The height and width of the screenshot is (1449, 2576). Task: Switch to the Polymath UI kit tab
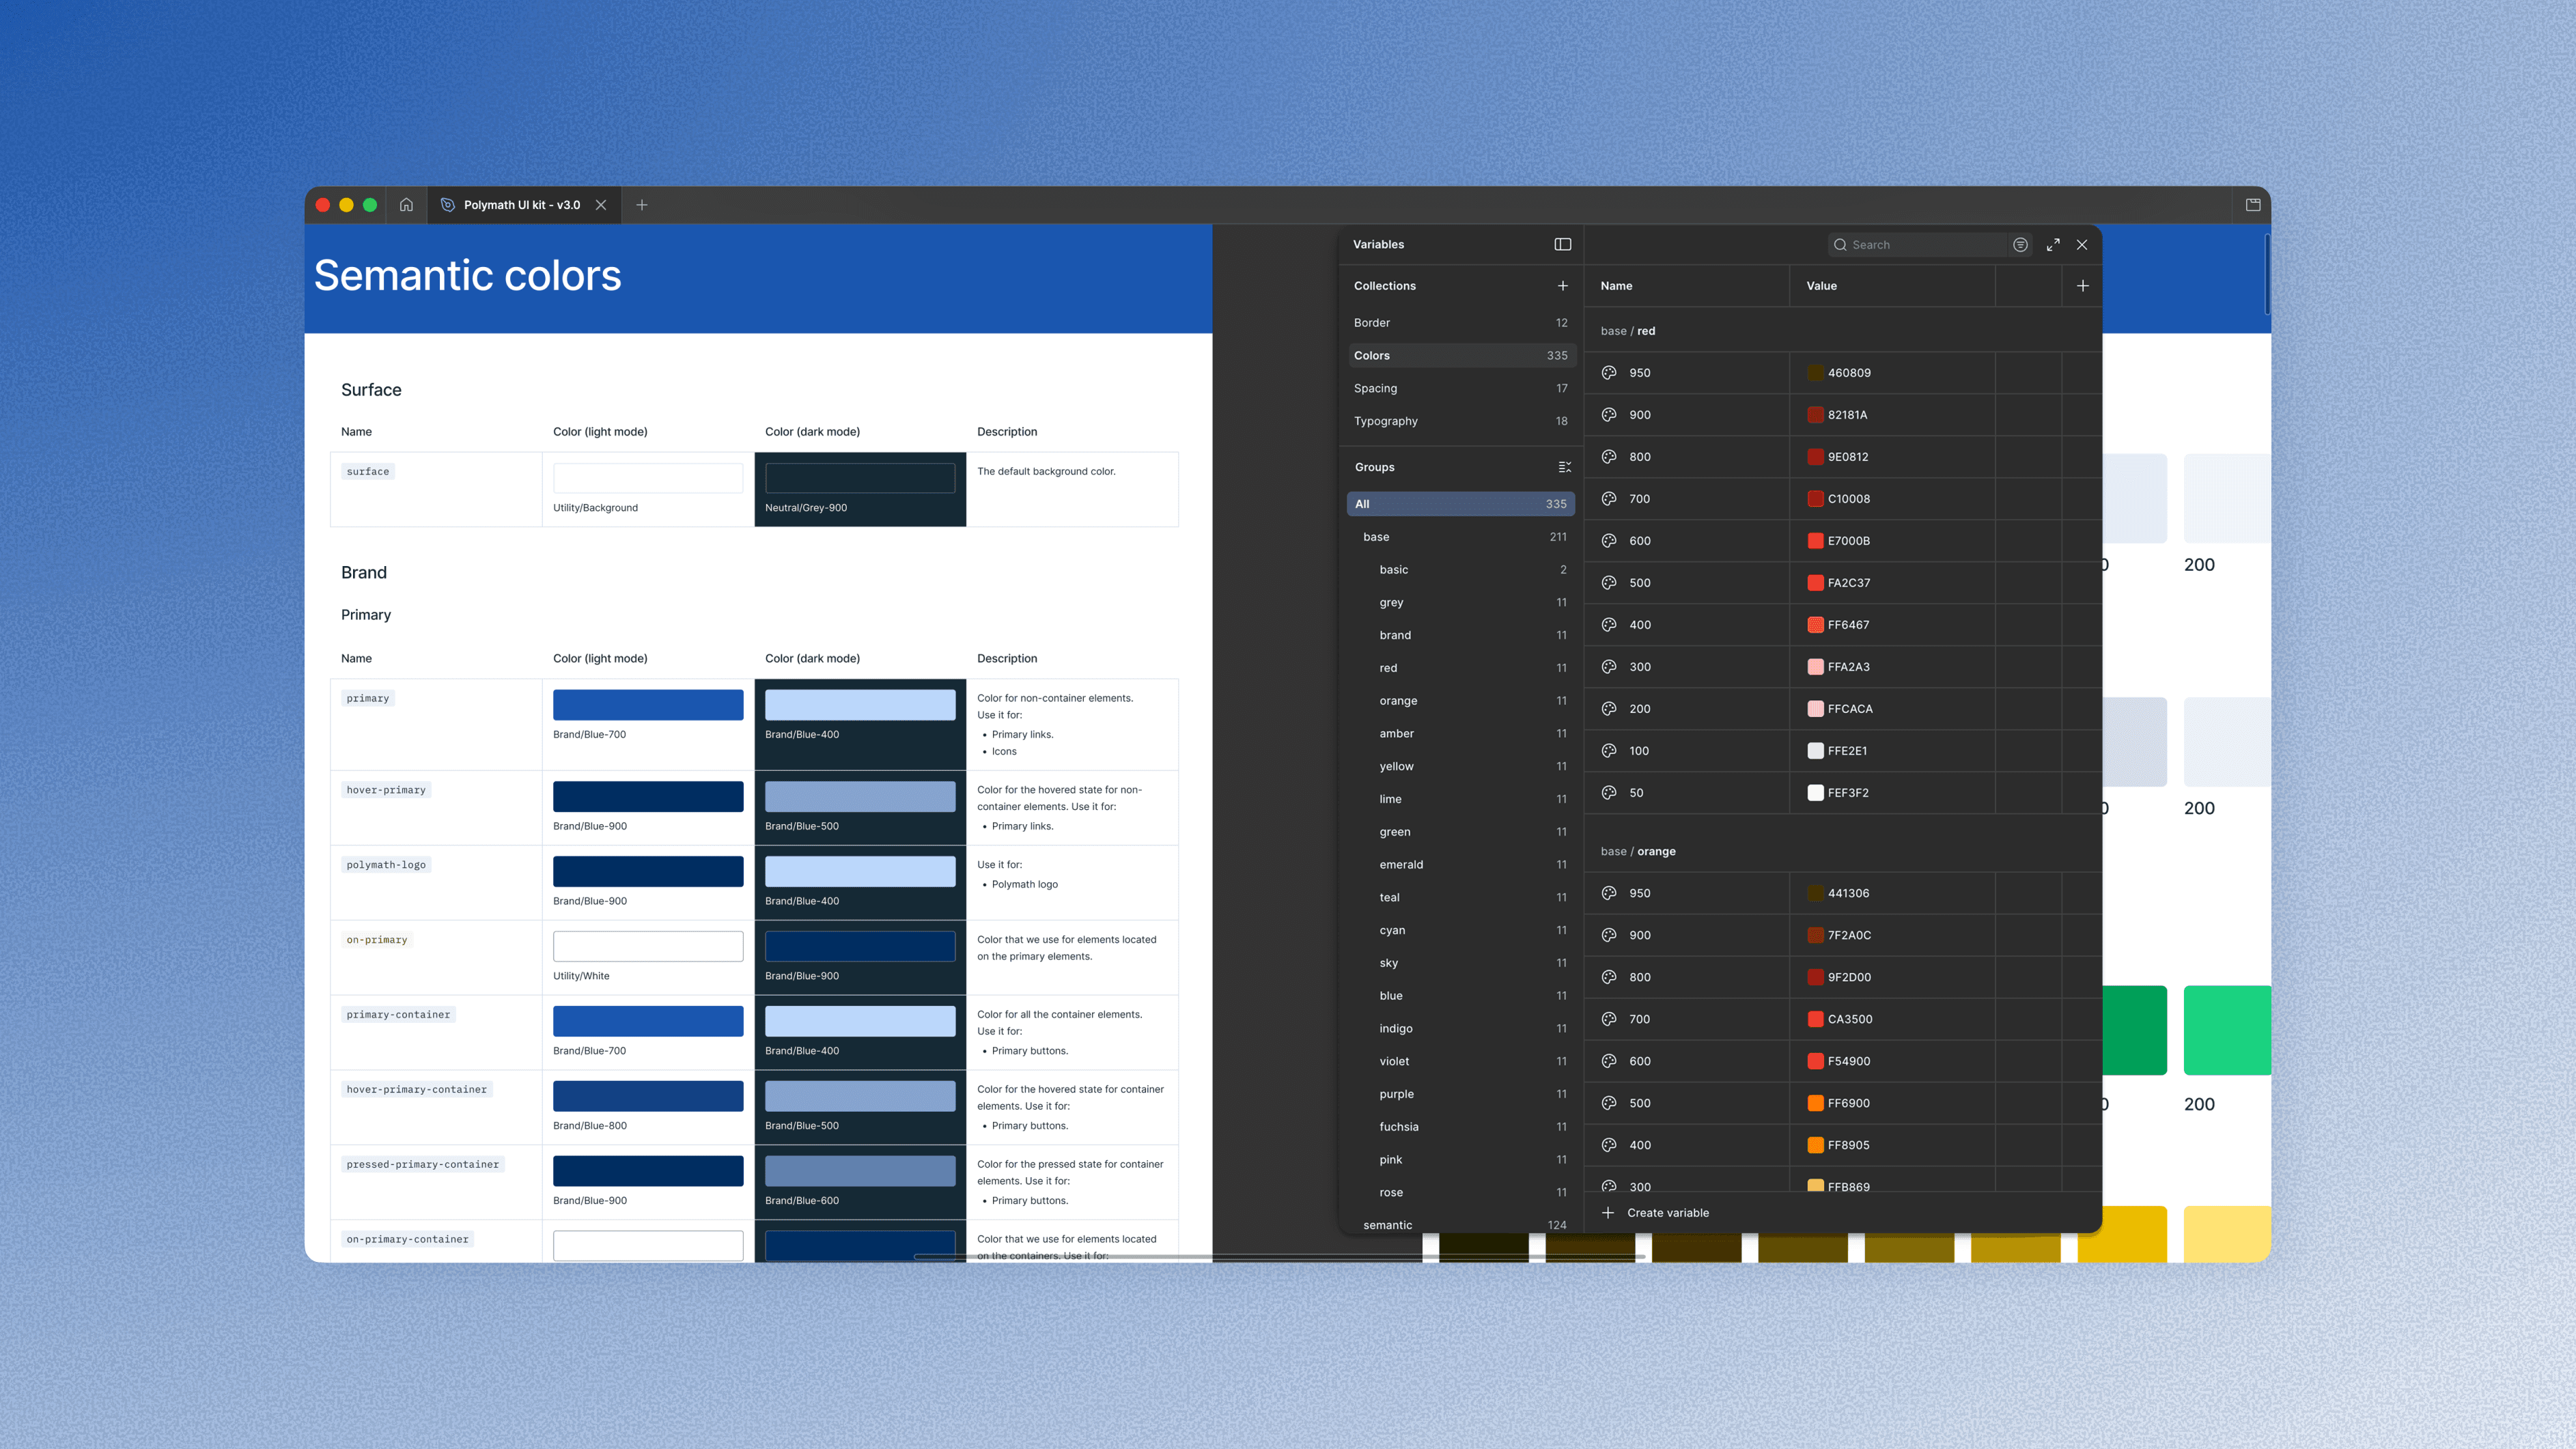[x=521, y=205]
